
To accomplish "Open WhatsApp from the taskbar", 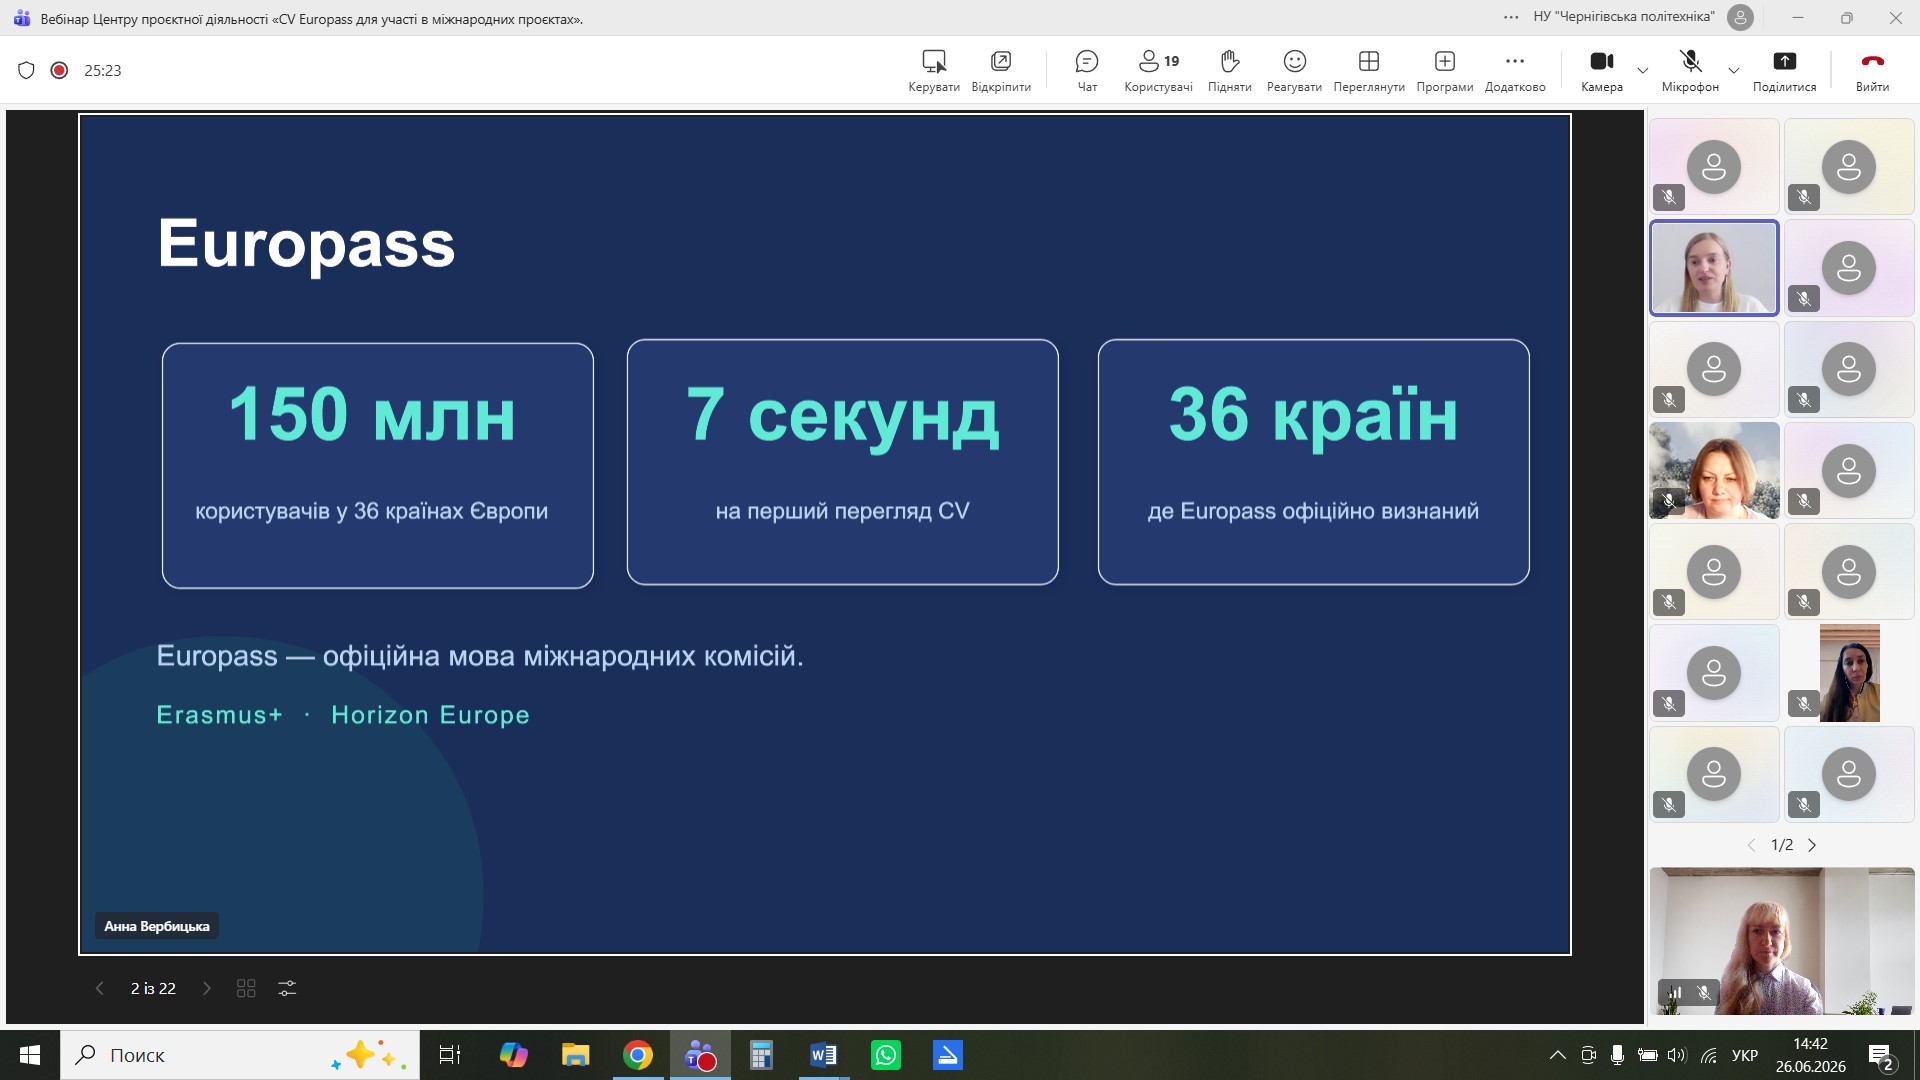I will (x=886, y=1055).
